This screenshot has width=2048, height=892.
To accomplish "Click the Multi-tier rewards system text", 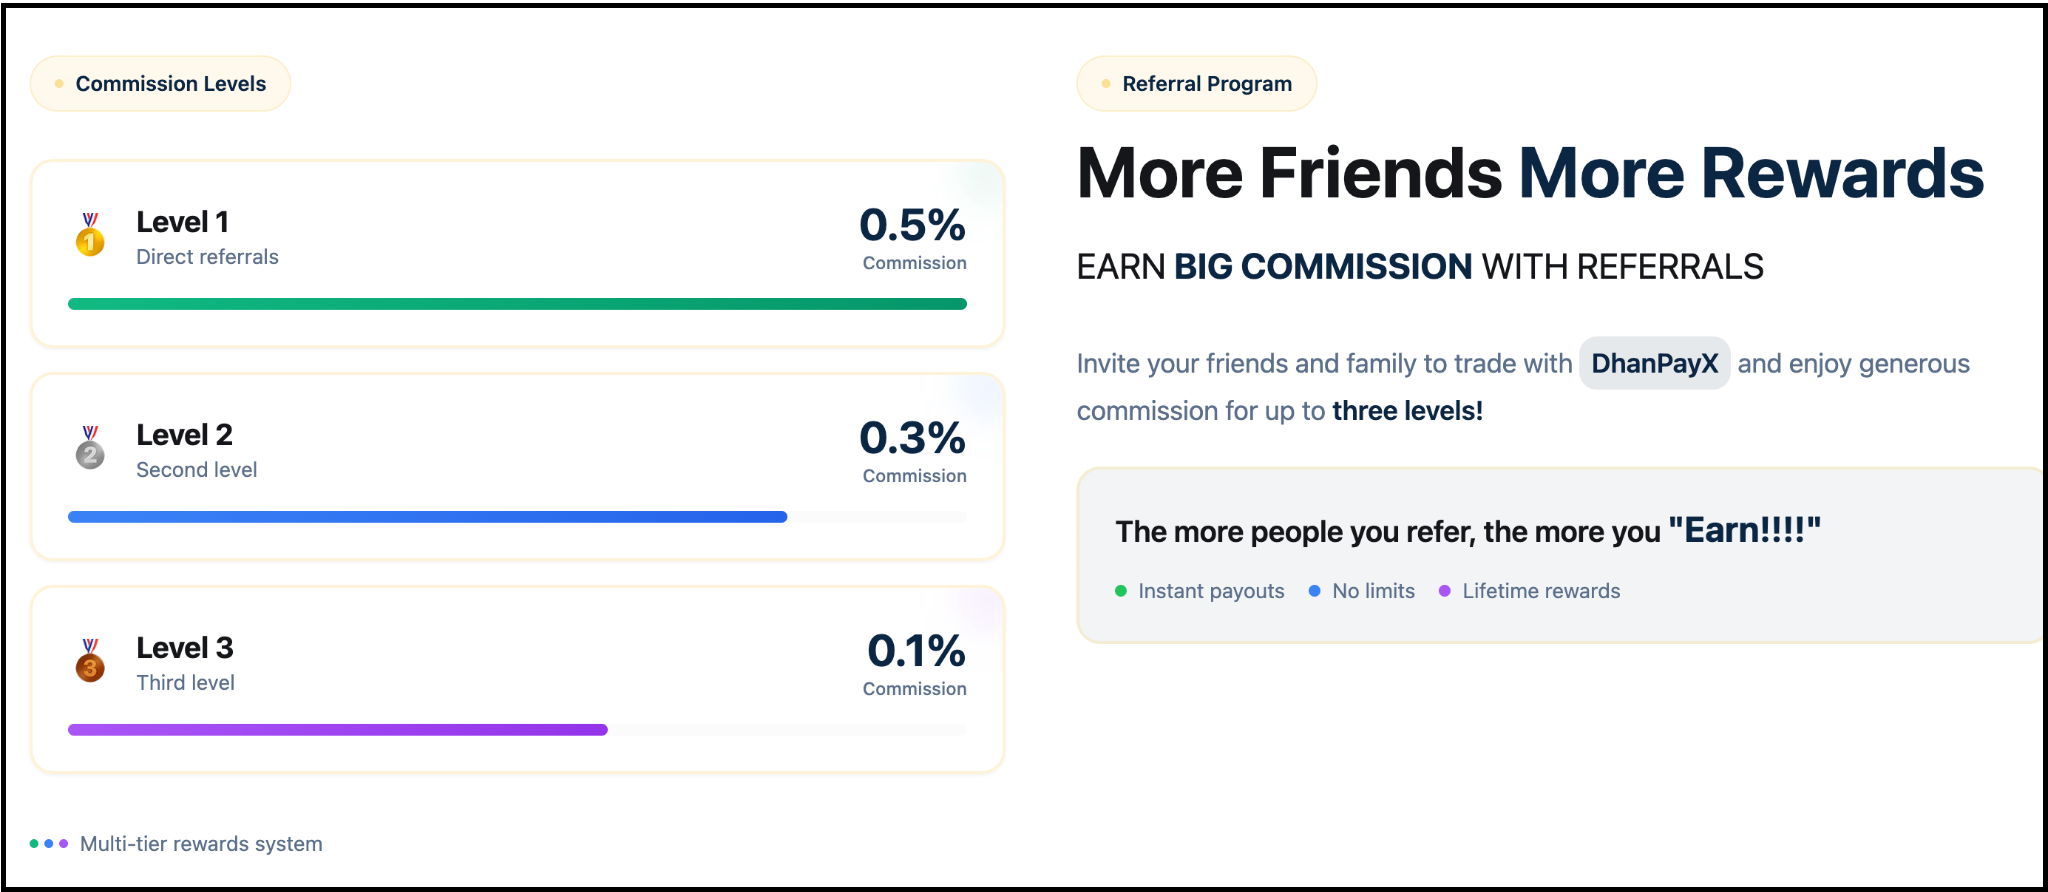I will click(x=201, y=844).
